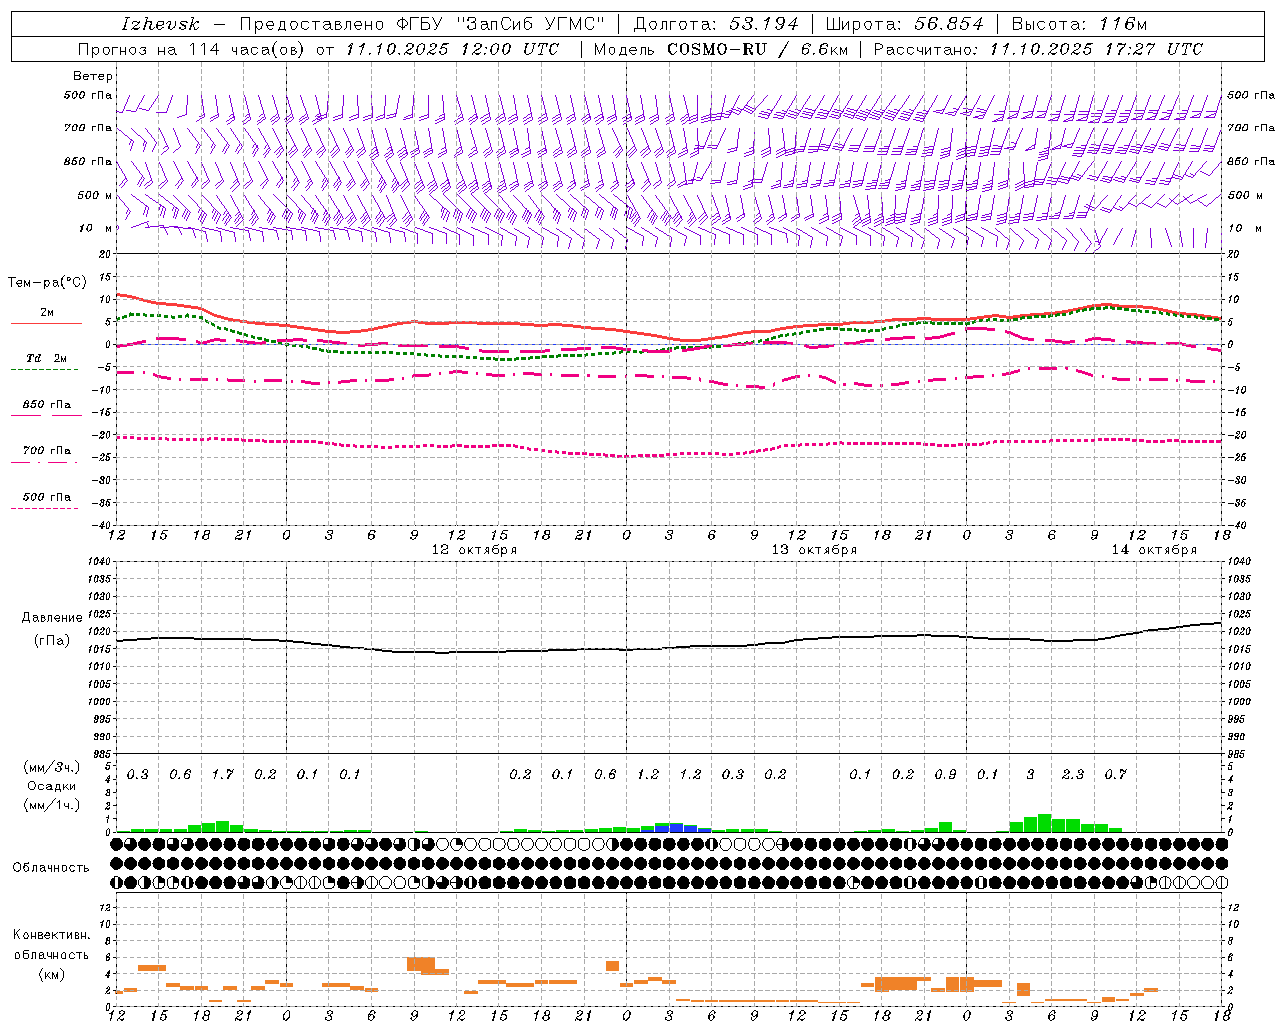Click the forecast text Прогноз на 114 часа(ов)
The height and width of the screenshot is (1024, 1280).
[x=192, y=49]
